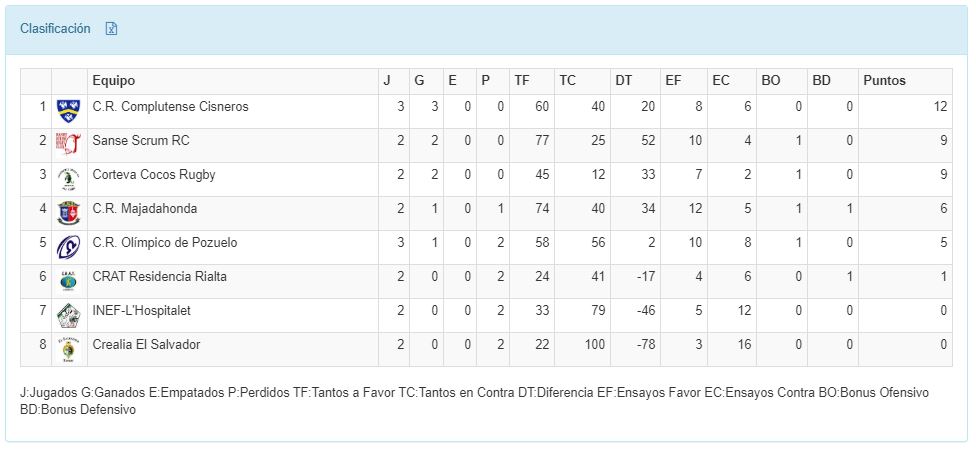
Task: Click the Clasificación panel heading
Action: pyautogui.click(x=55, y=29)
